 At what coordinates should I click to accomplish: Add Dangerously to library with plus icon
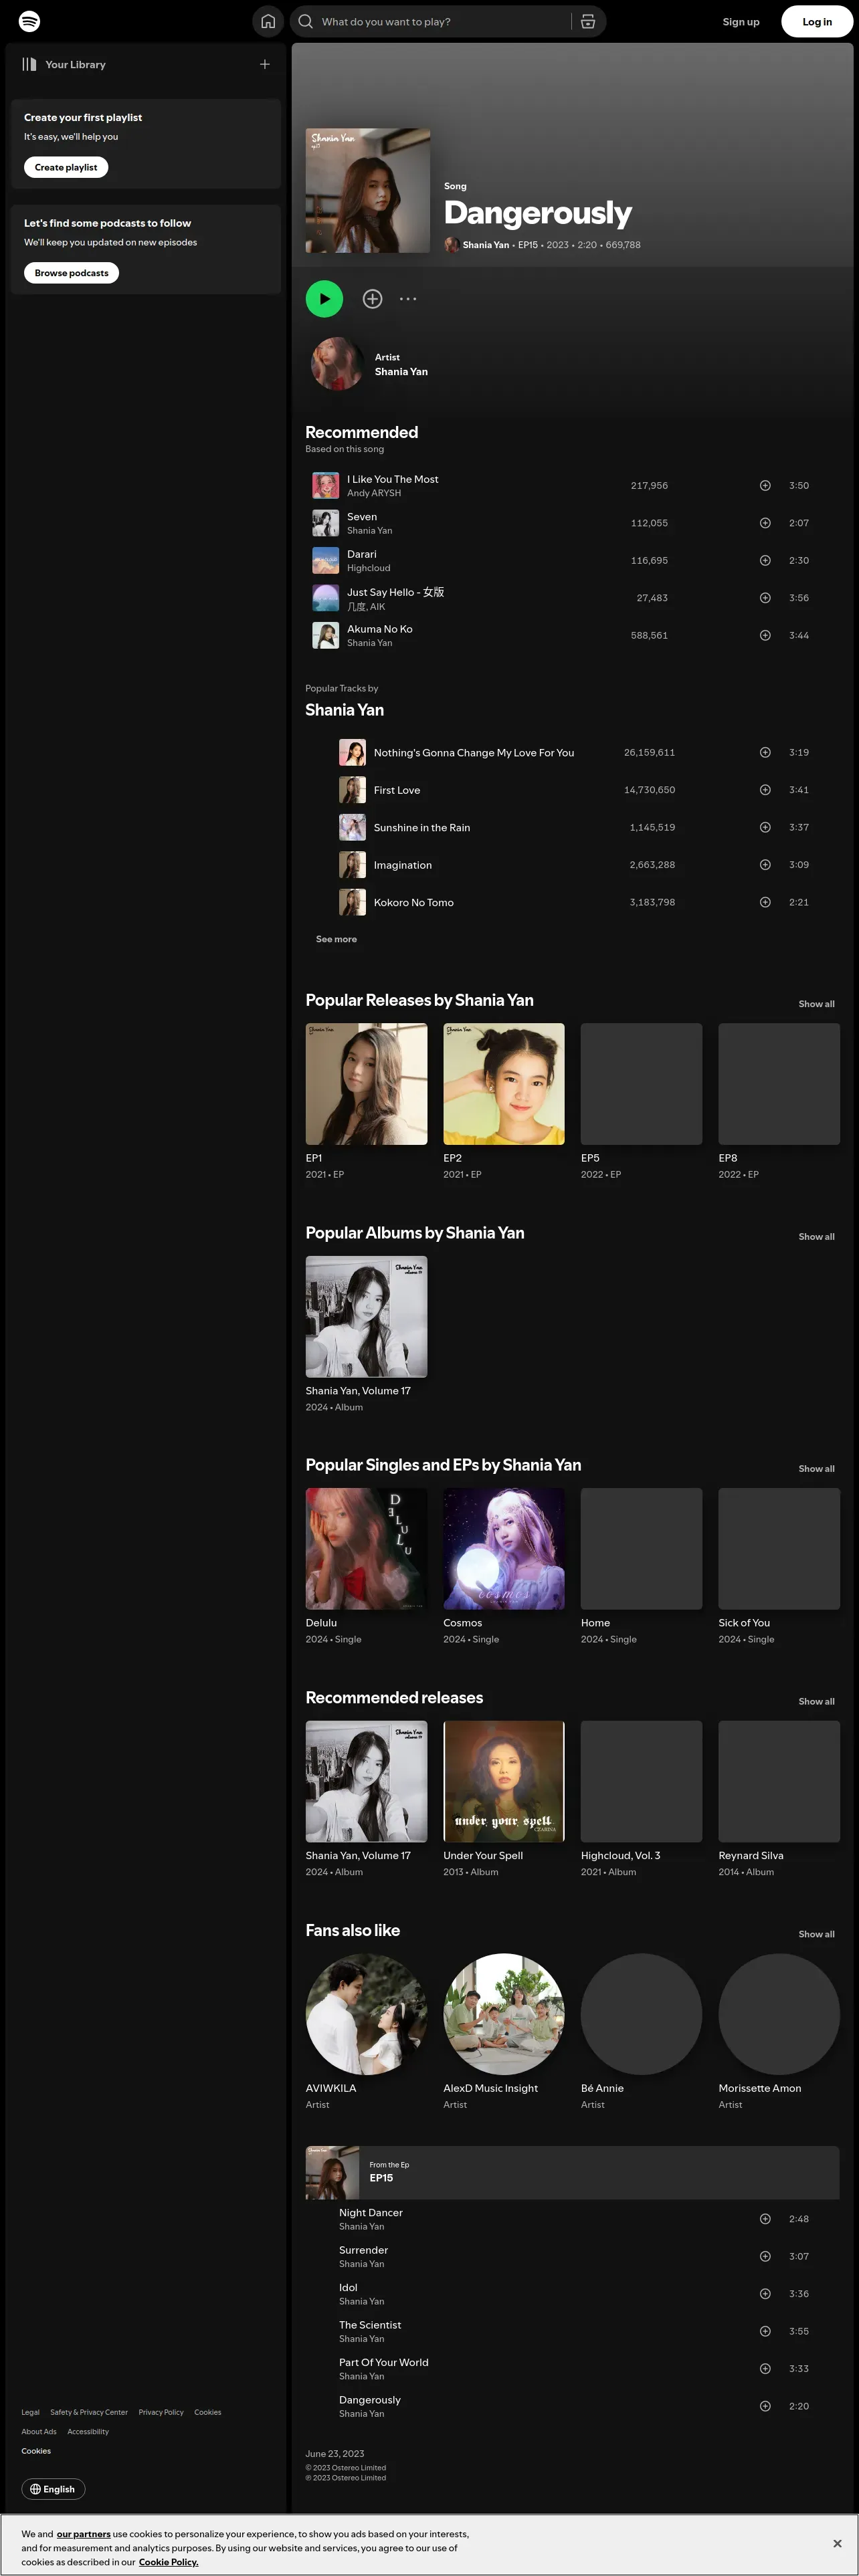(x=372, y=298)
